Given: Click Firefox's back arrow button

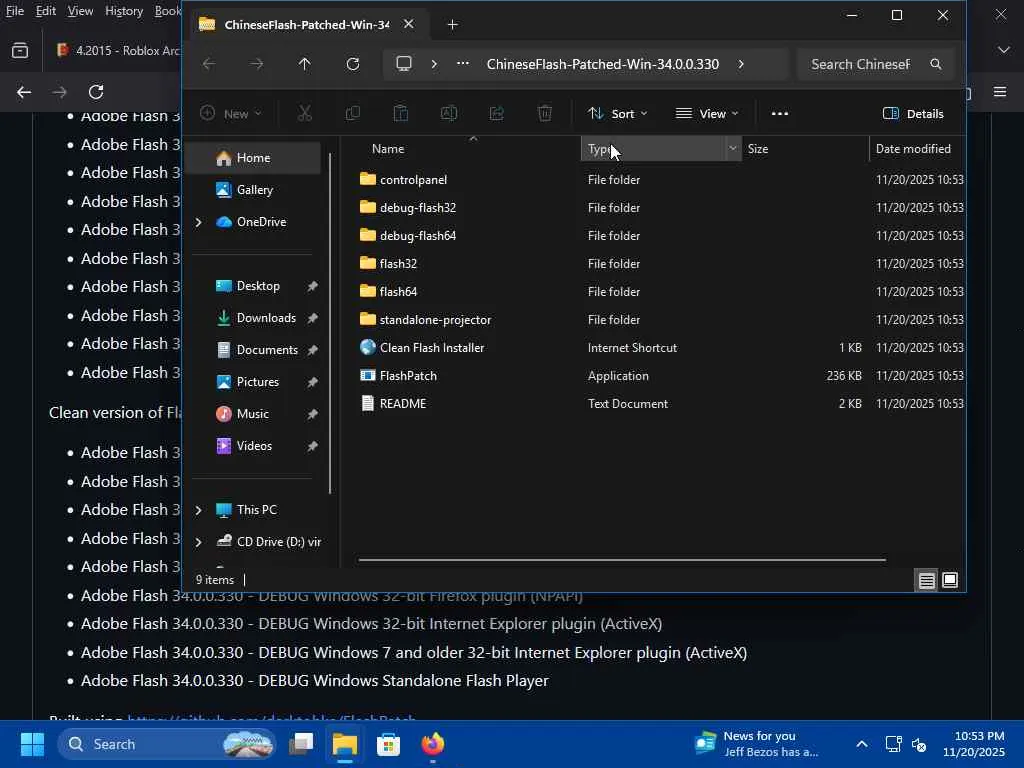Looking at the screenshot, I should point(24,92).
